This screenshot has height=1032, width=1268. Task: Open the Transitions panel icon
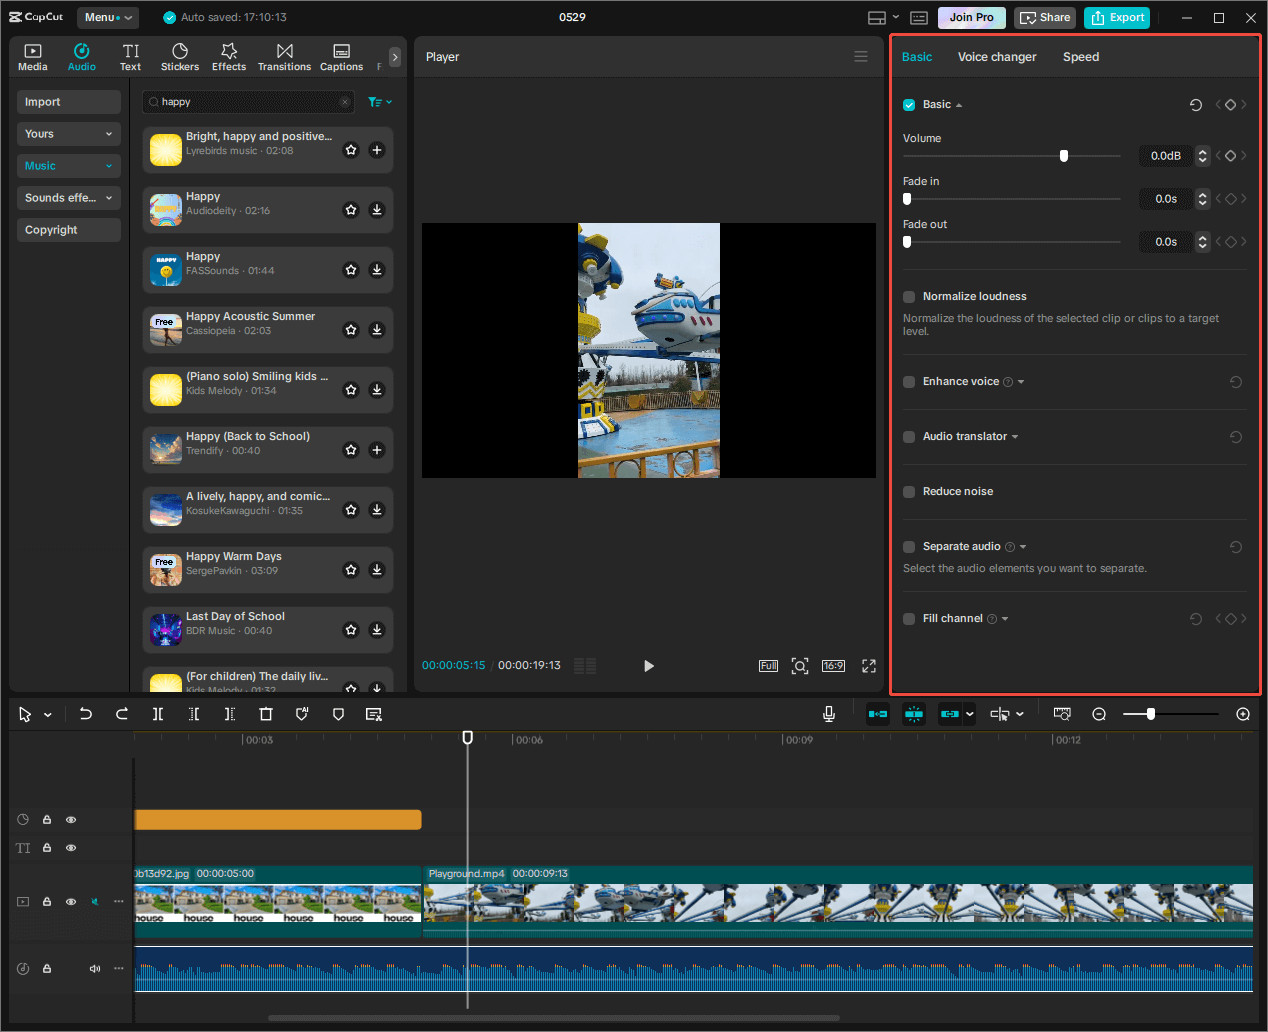point(284,56)
